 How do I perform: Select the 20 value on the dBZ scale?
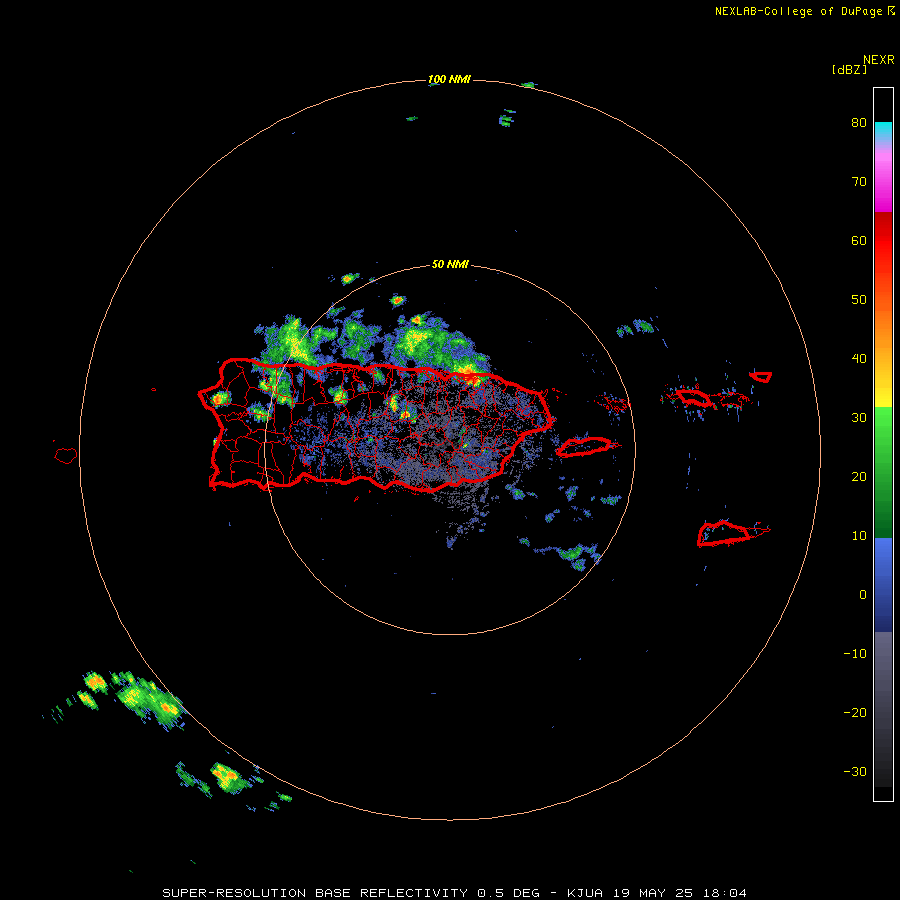point(859,477)
